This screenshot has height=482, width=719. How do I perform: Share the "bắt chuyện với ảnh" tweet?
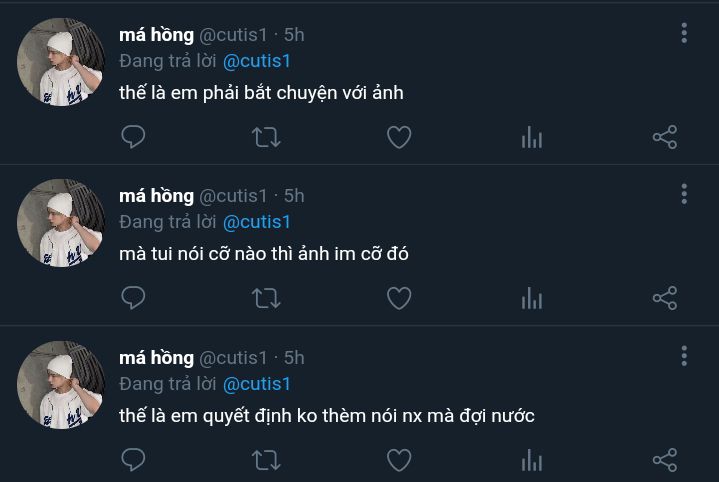click(x=665, y=137)
